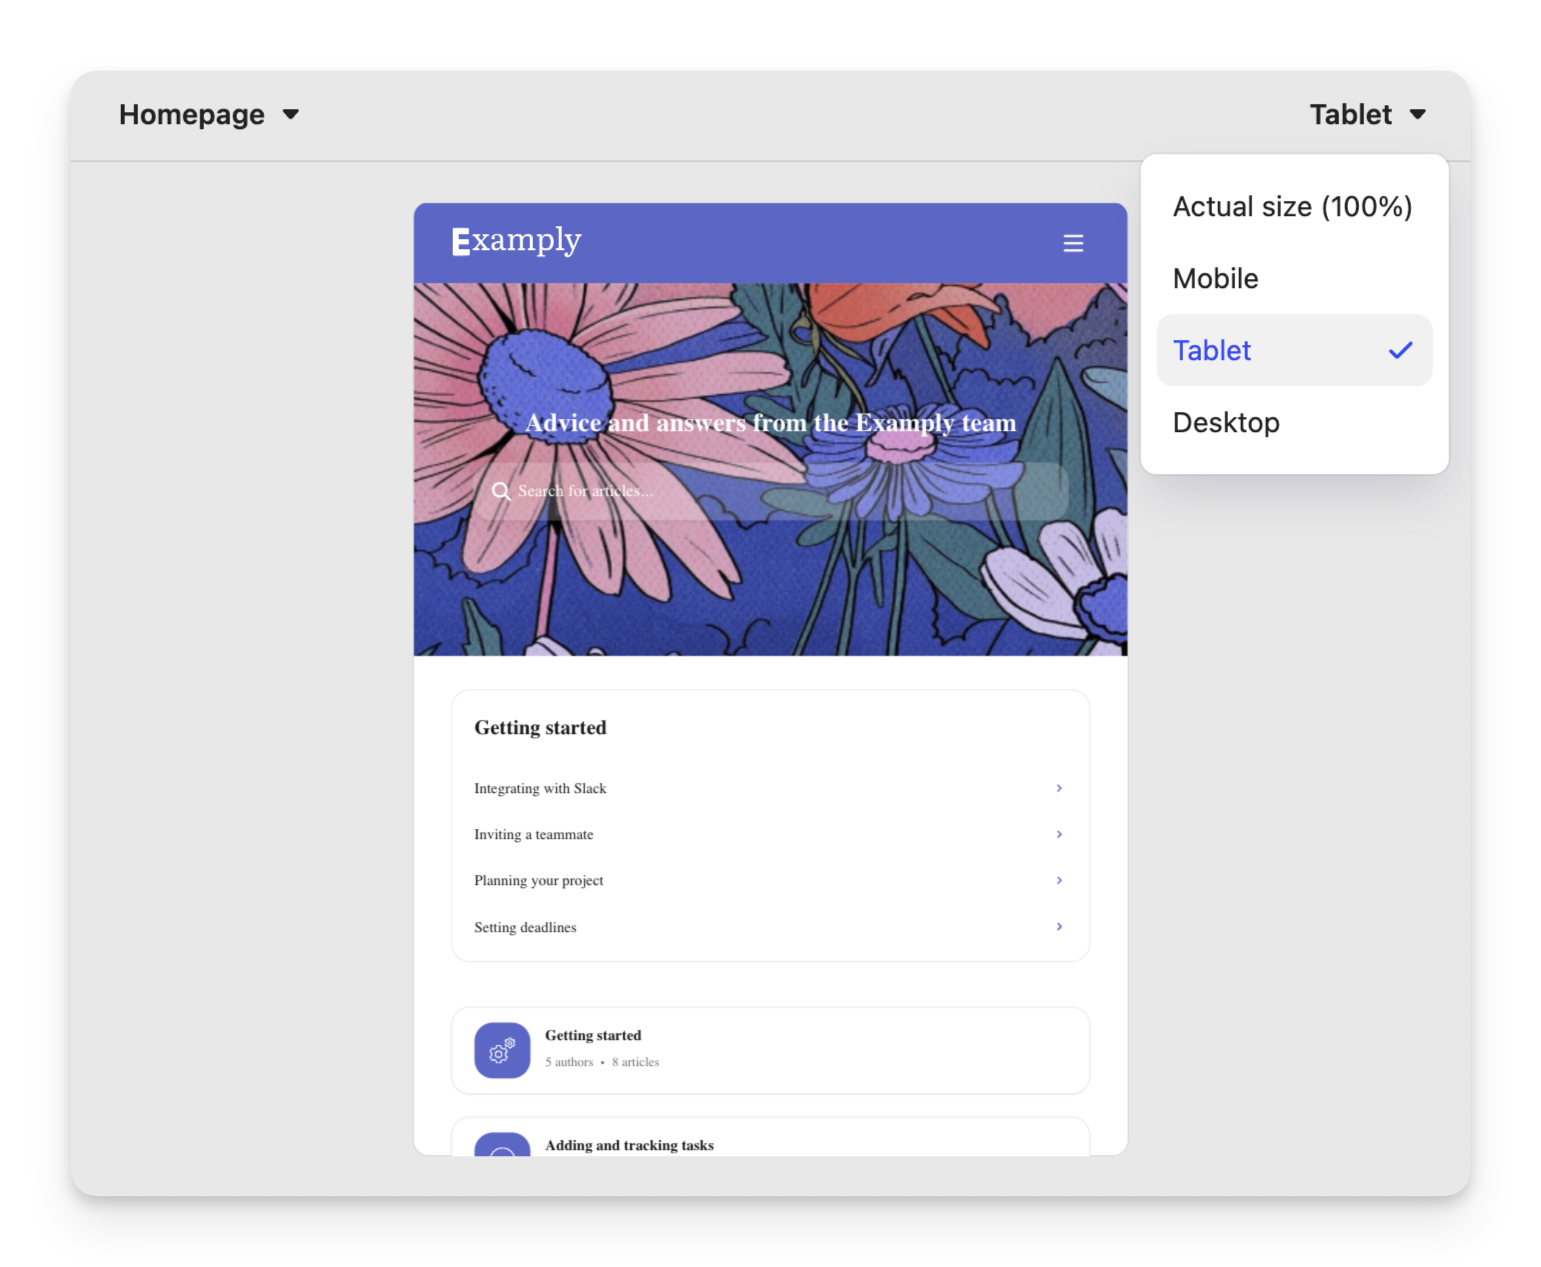
Task: Click the Search for articles field
Action: 780,491
